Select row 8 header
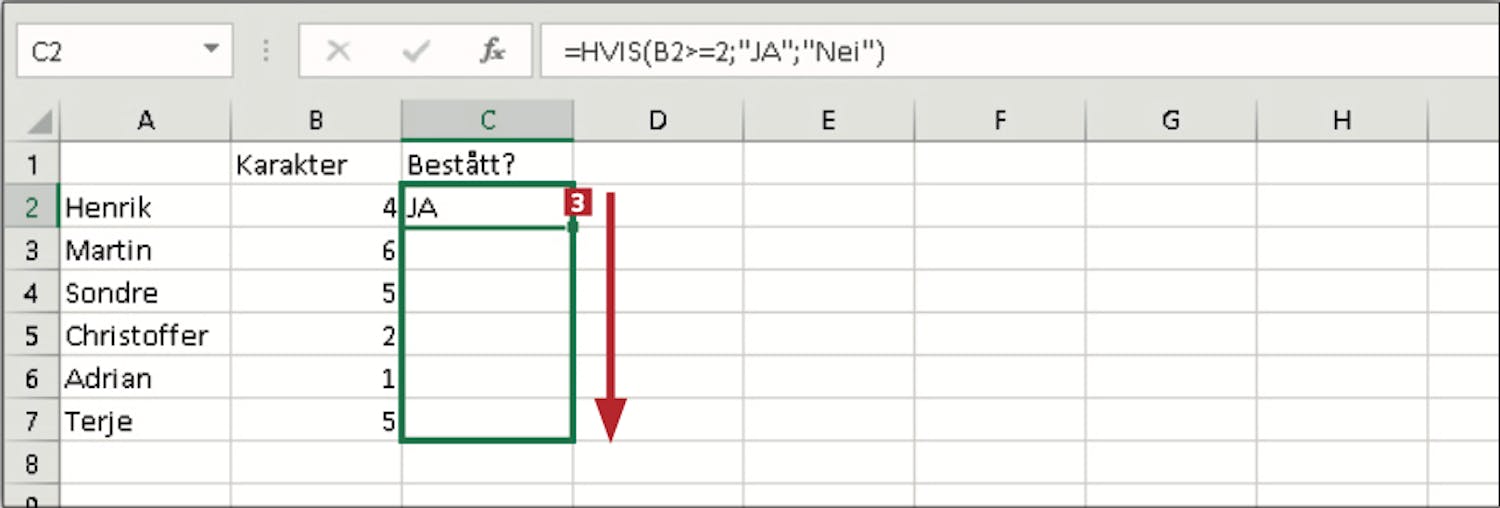The height and width of the screenshot is (508, 1500). click(30, 464)
